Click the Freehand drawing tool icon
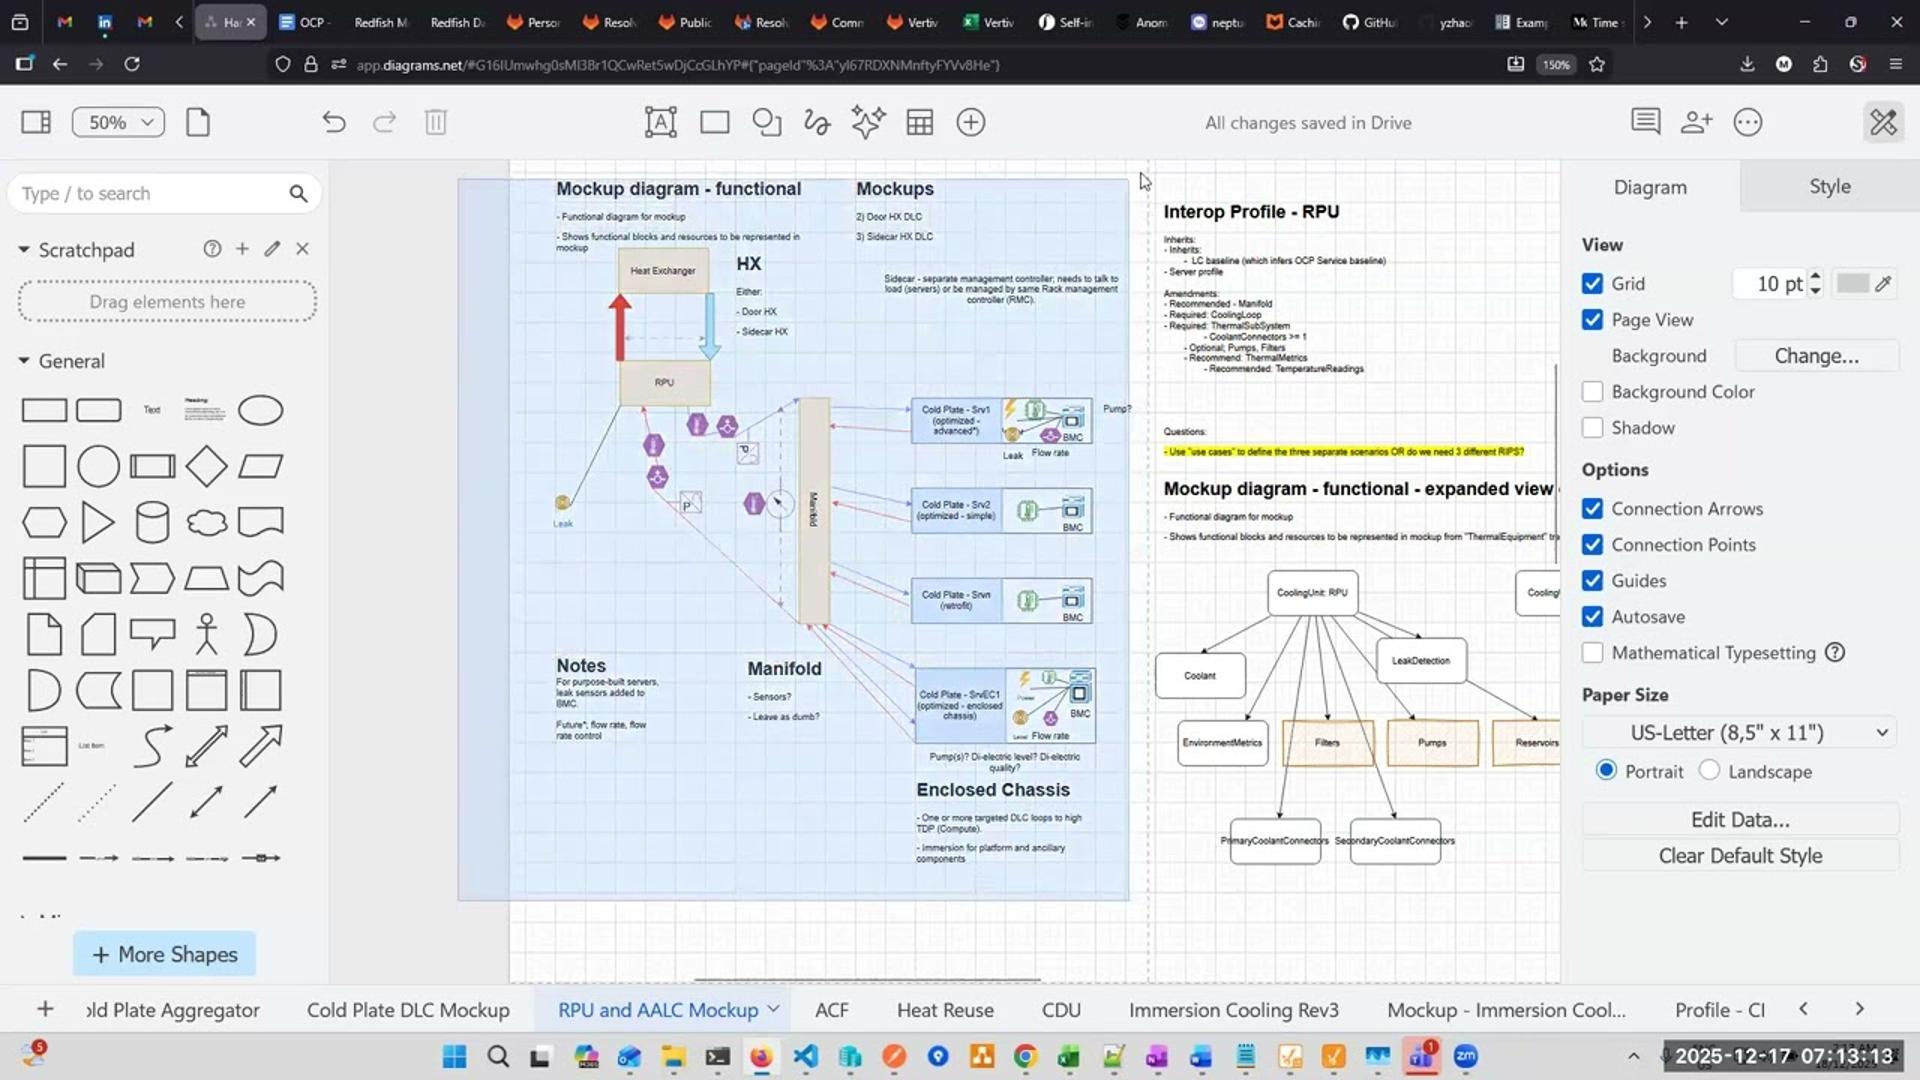 817,122
